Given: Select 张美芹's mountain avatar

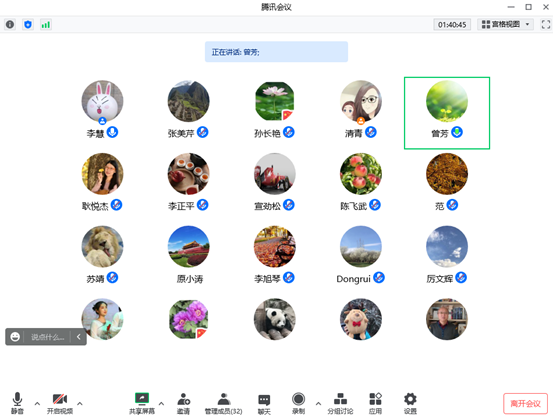Looking at the screenshot, I should tap(188, 101).
